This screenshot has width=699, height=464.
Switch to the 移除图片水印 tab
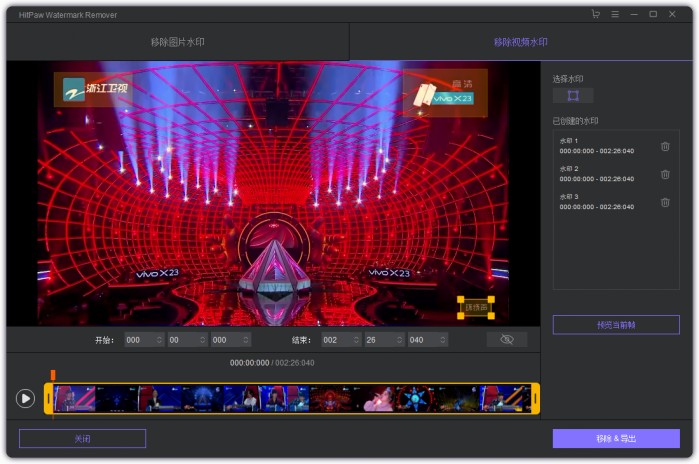click(x=177, y=42)
